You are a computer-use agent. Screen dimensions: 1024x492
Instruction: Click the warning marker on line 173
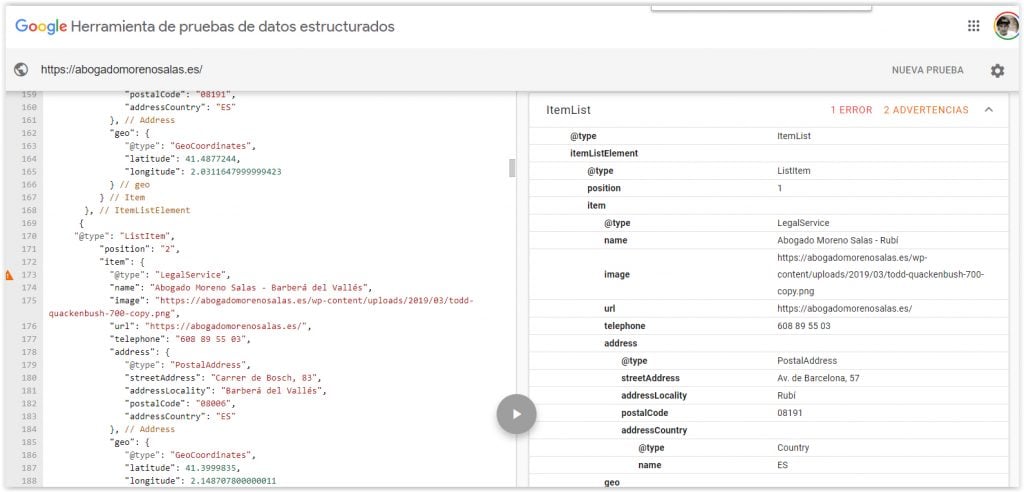pyautogui.click(x=8, y=275)
